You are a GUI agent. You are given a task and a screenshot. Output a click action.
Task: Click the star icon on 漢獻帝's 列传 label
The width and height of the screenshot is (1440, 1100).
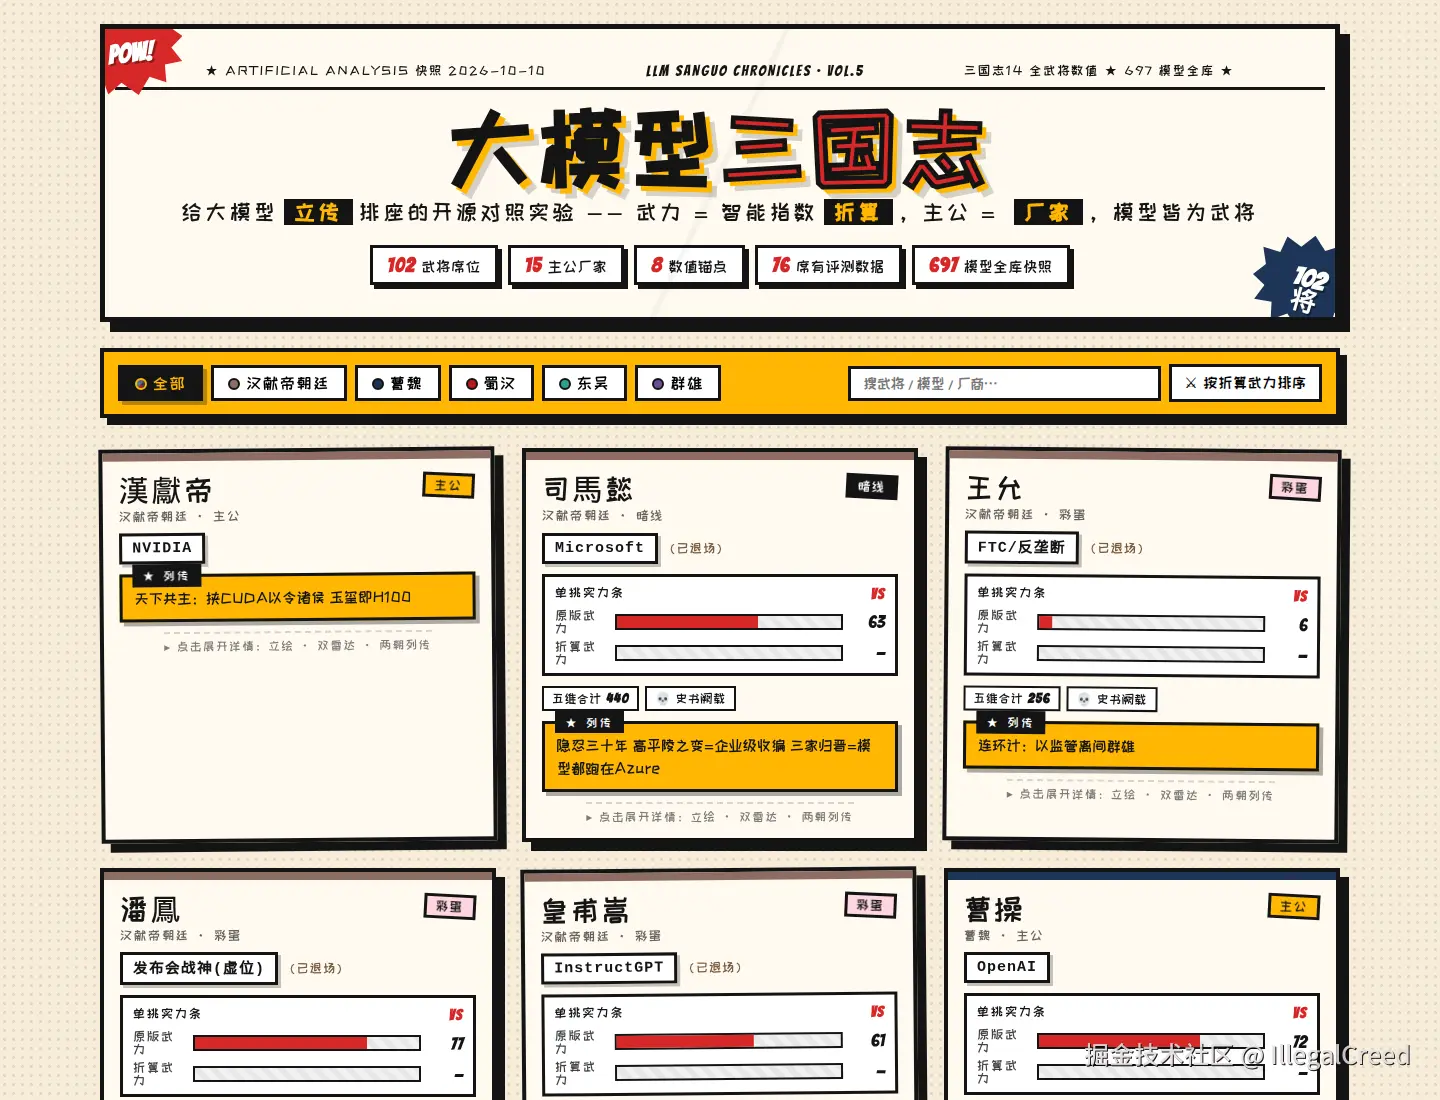point(148,576)
